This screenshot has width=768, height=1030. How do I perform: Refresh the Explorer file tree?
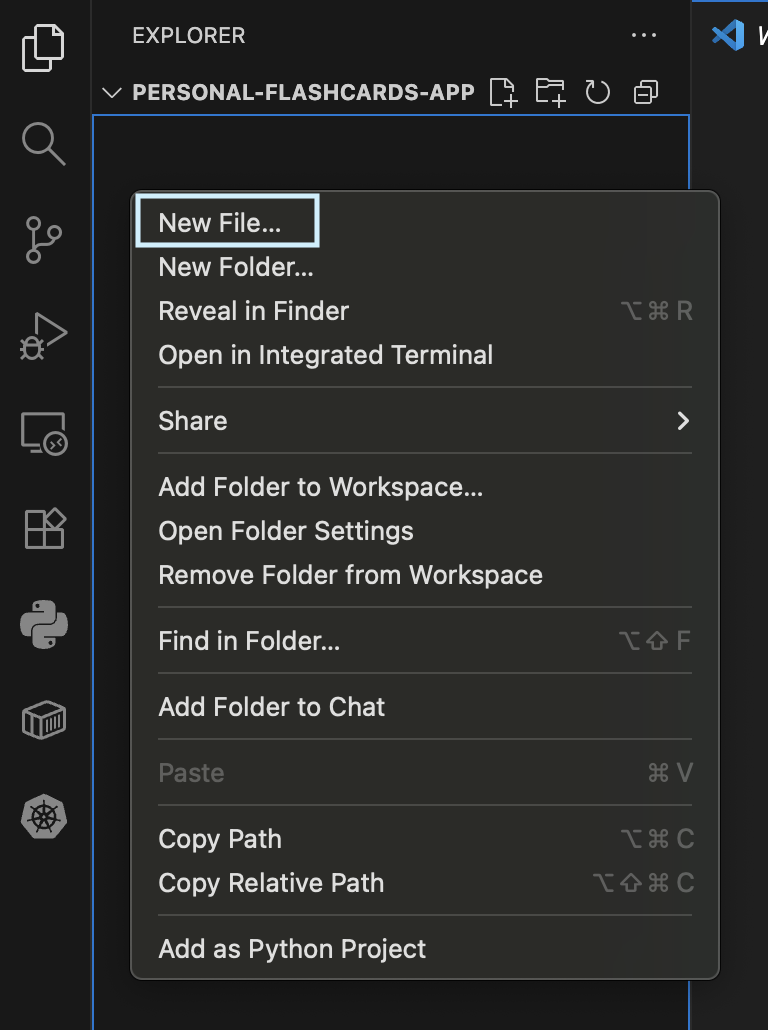(x=597, y=92)
